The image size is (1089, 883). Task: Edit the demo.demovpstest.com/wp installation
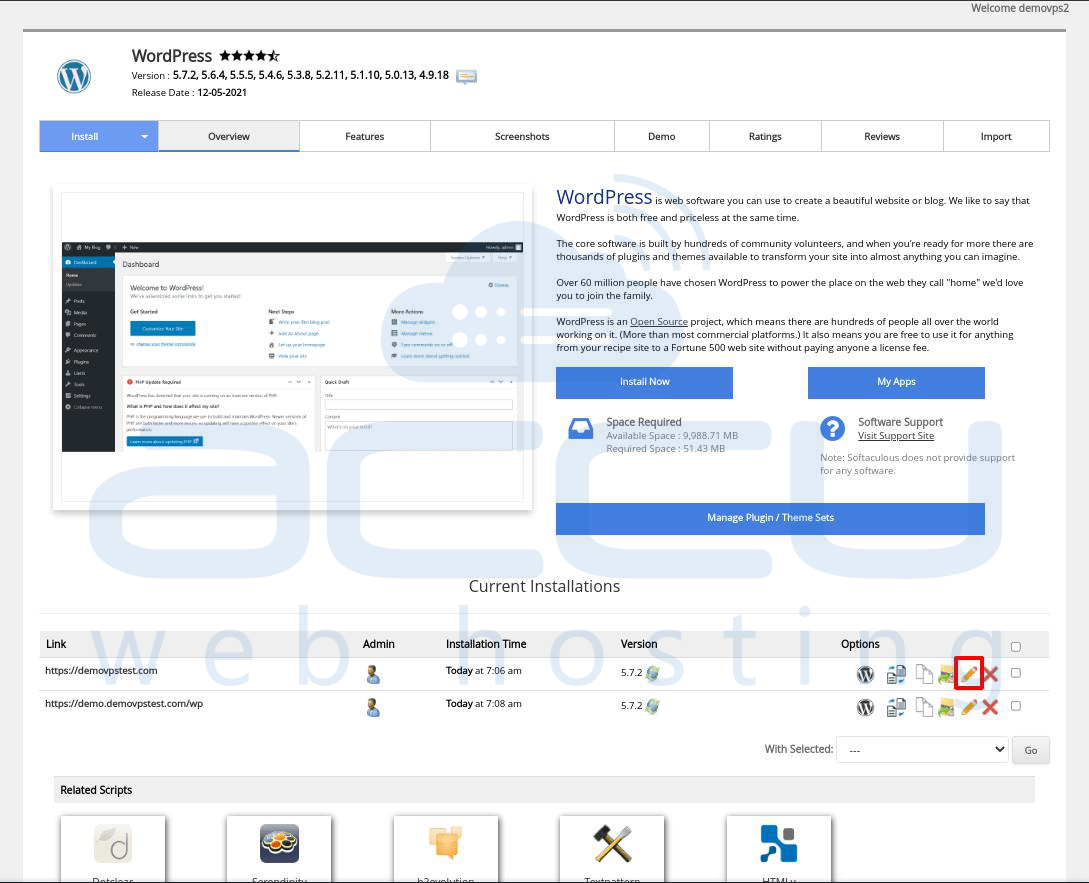pyautogui.click(x=969, y=707)
